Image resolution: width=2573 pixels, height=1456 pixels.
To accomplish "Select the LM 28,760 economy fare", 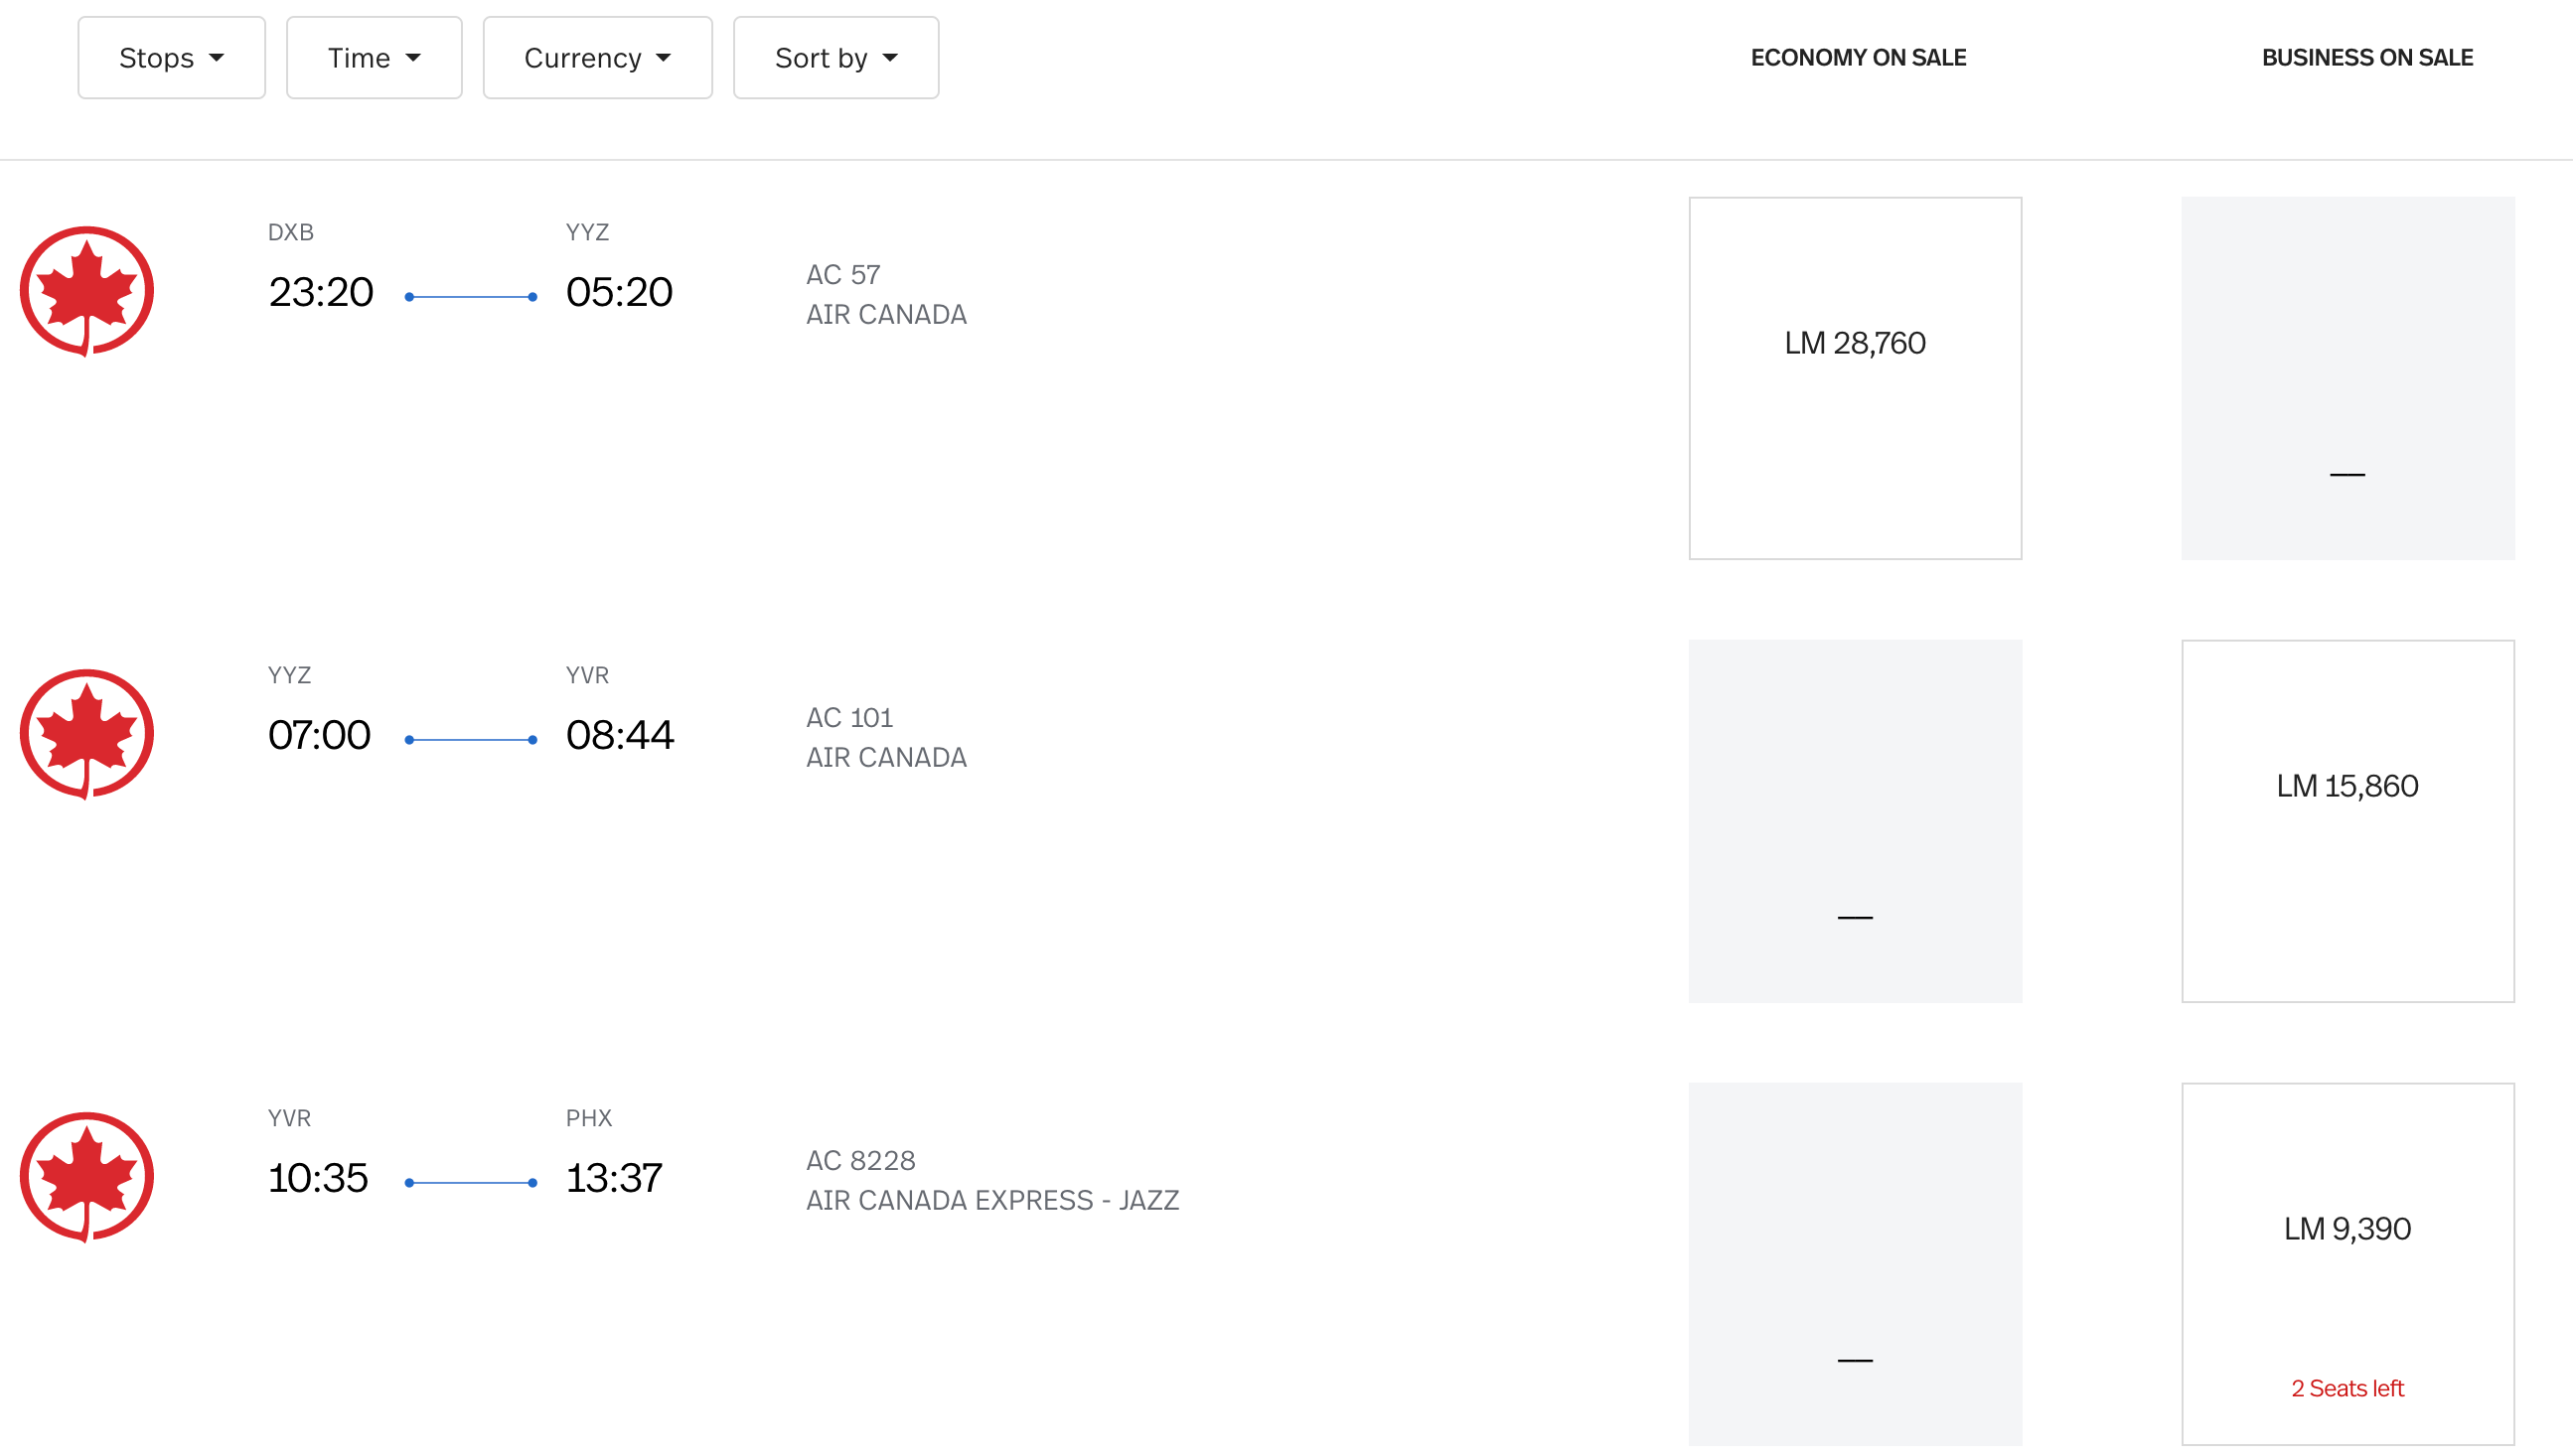I will pos(1854,377).
